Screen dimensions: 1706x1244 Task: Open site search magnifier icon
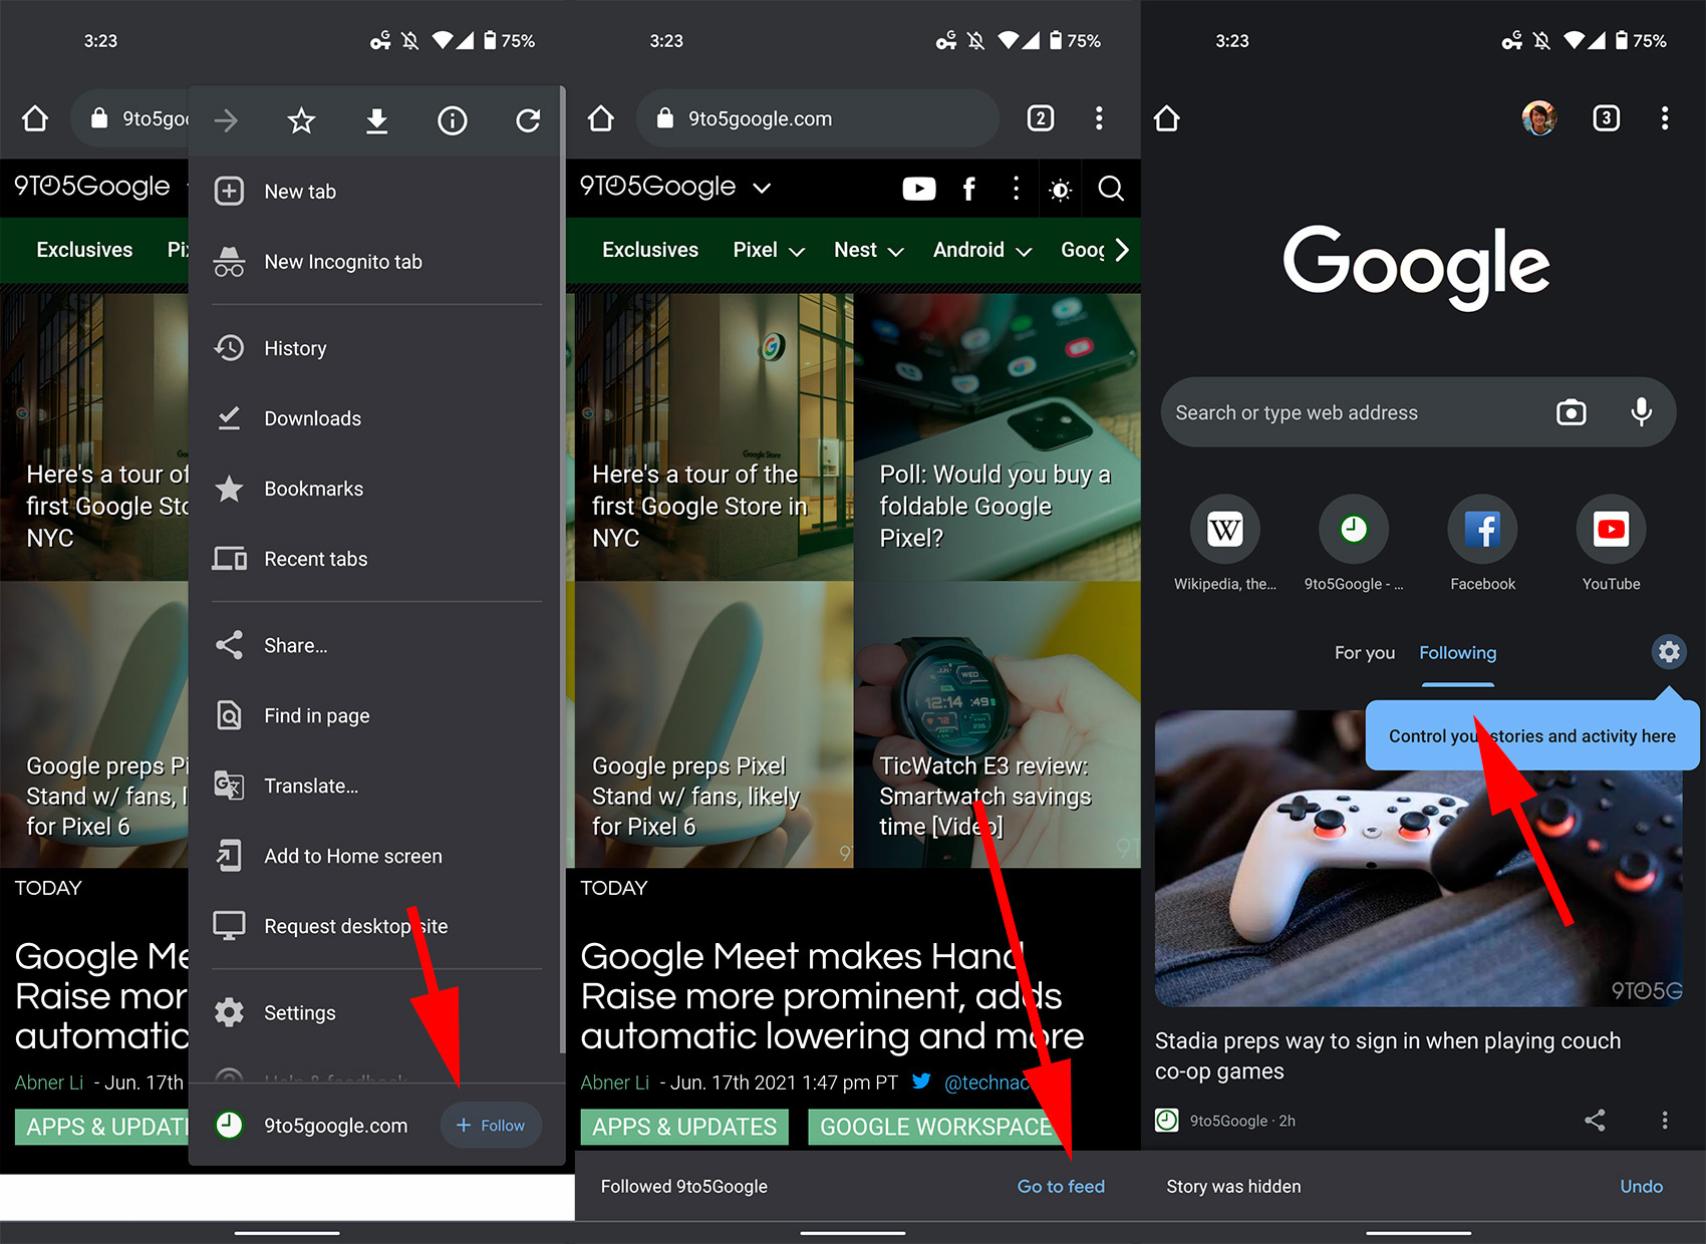tap(1111, 188)
